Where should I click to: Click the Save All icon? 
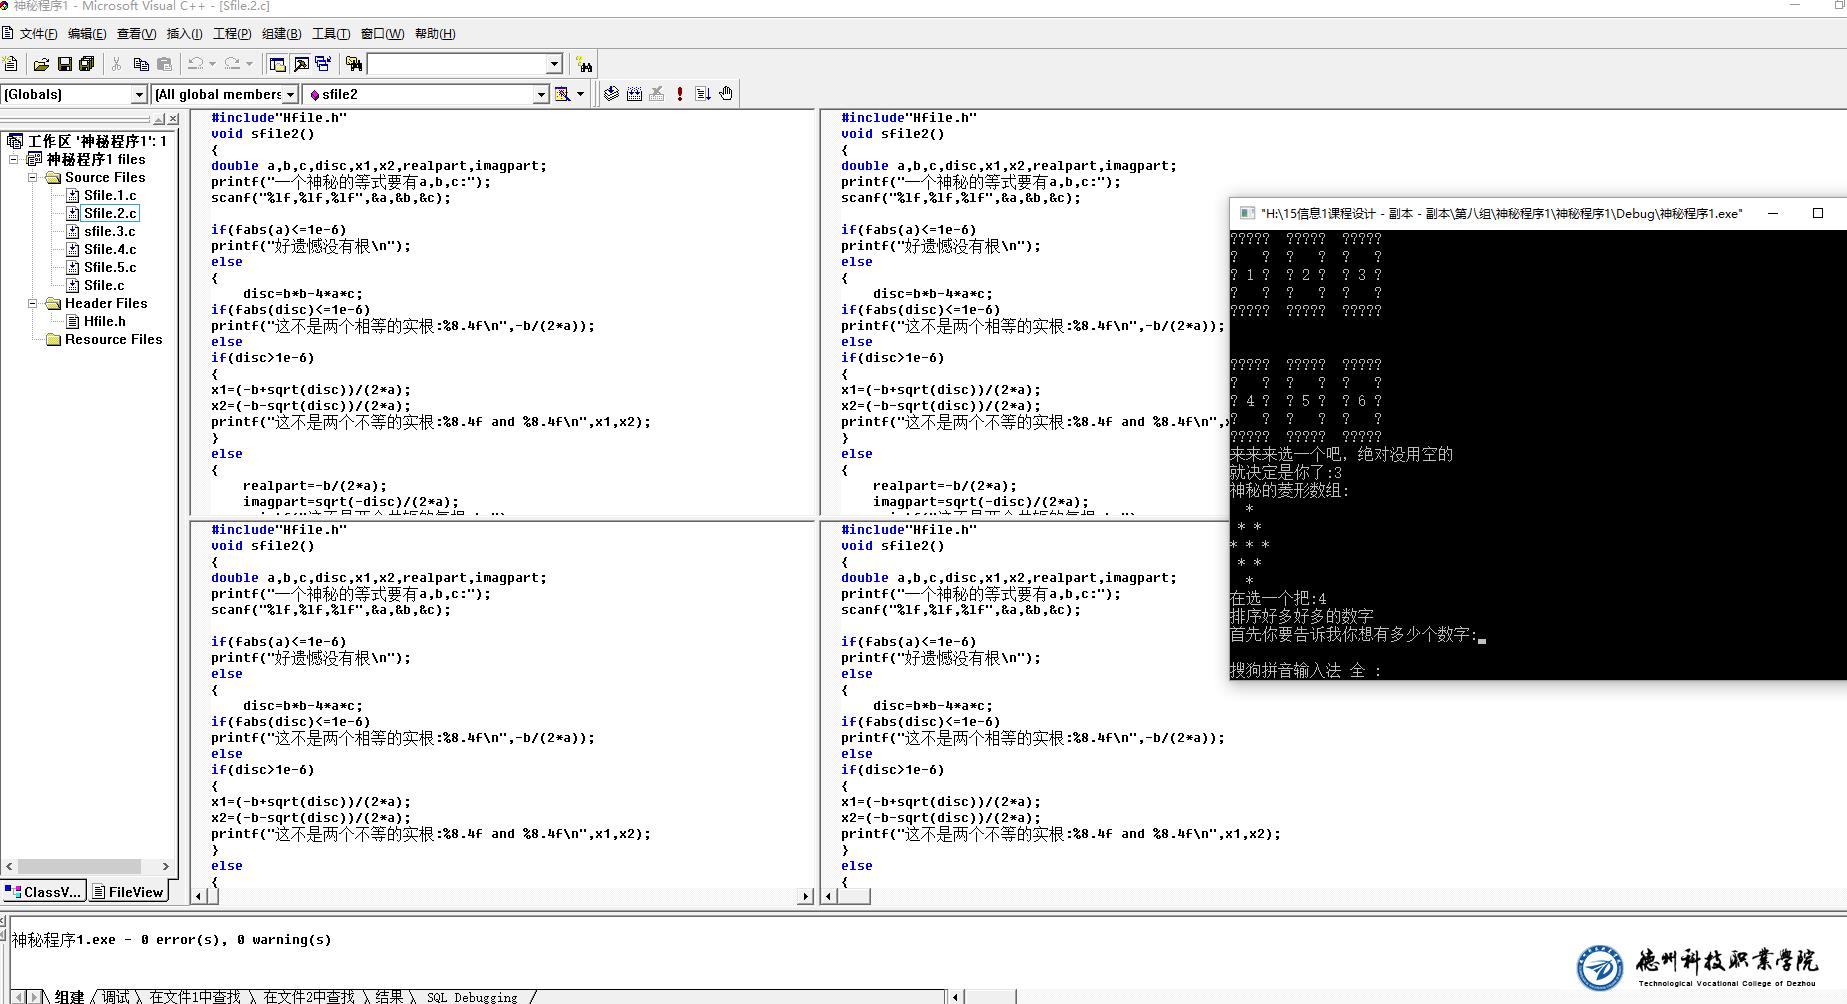(87, 64)
